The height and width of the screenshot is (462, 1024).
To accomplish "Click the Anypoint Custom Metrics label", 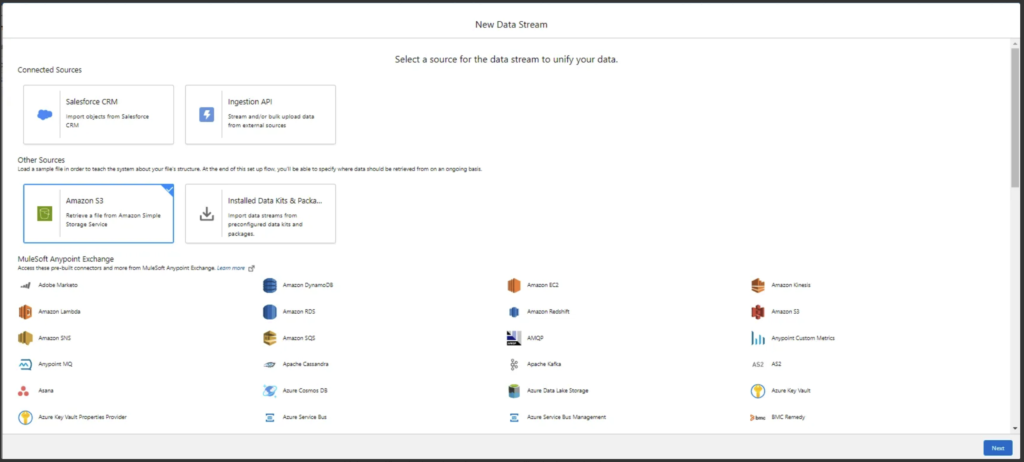I will click(803, 338).
